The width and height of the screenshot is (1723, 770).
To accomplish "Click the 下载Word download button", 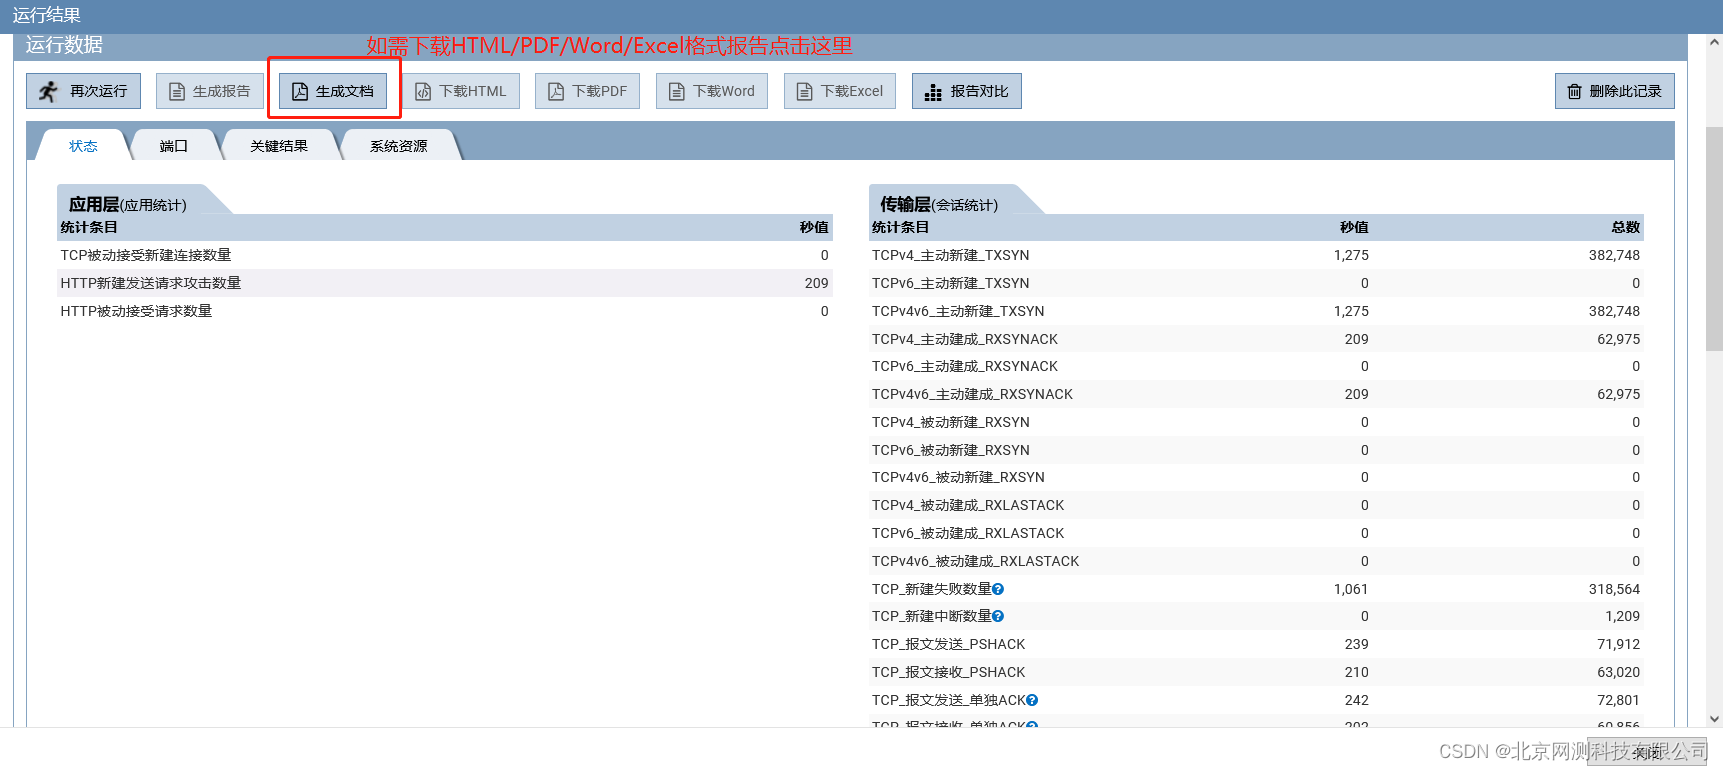I will [712, 91].
